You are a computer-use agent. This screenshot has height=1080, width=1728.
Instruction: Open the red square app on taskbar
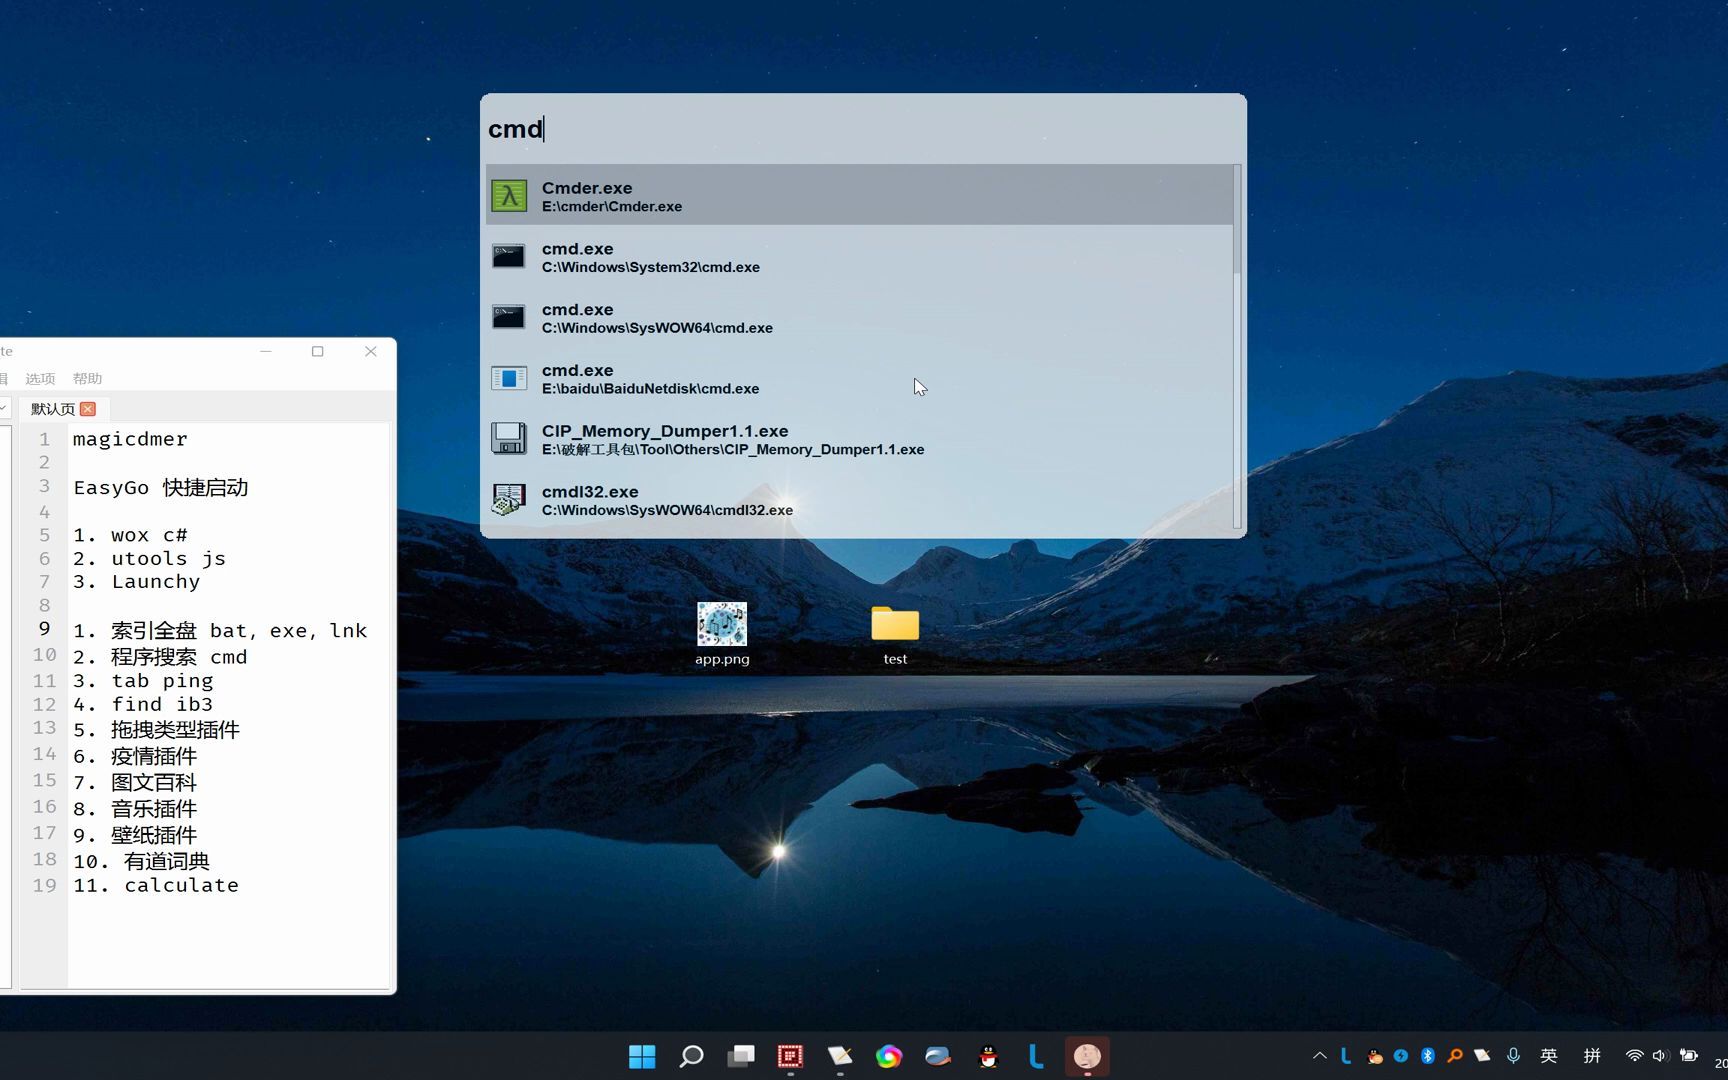click(790, 1056)
